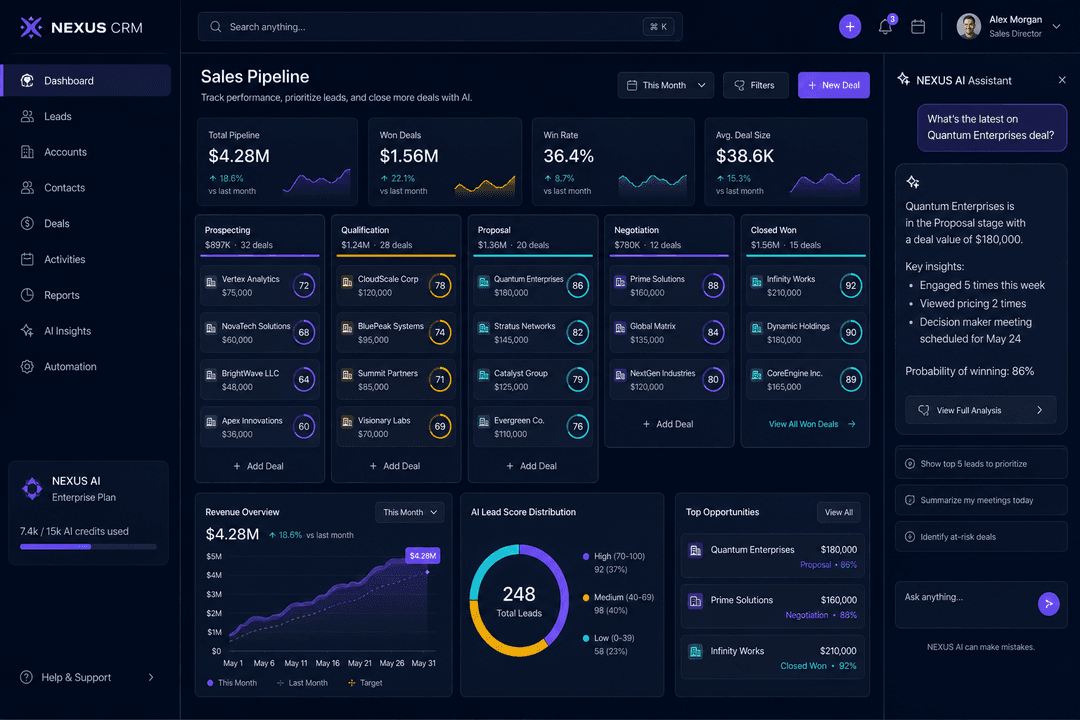Open Leads page from sidebar
The height and width of the screenshot is (720, 1080).
pos(87,116)
